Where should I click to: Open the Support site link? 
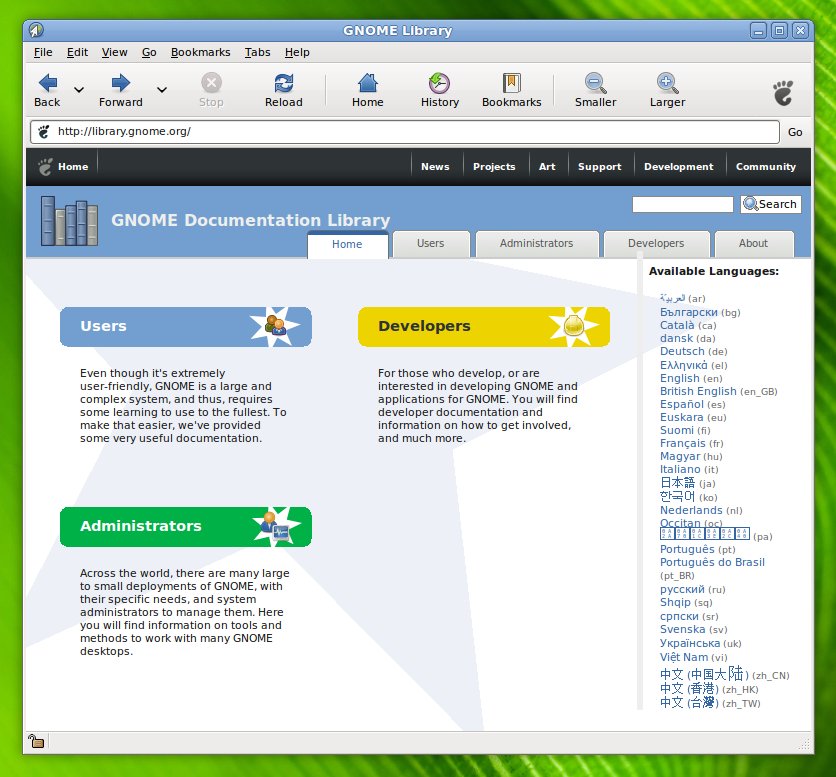coord(599,167)
